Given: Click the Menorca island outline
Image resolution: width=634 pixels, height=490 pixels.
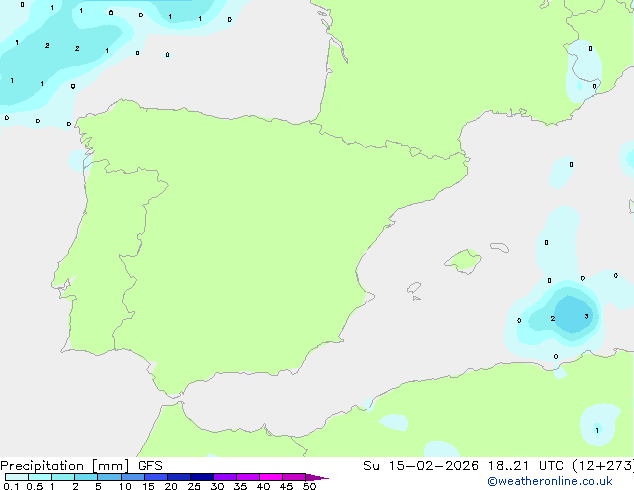Looking at the screenshot, I should click(500, 247).
